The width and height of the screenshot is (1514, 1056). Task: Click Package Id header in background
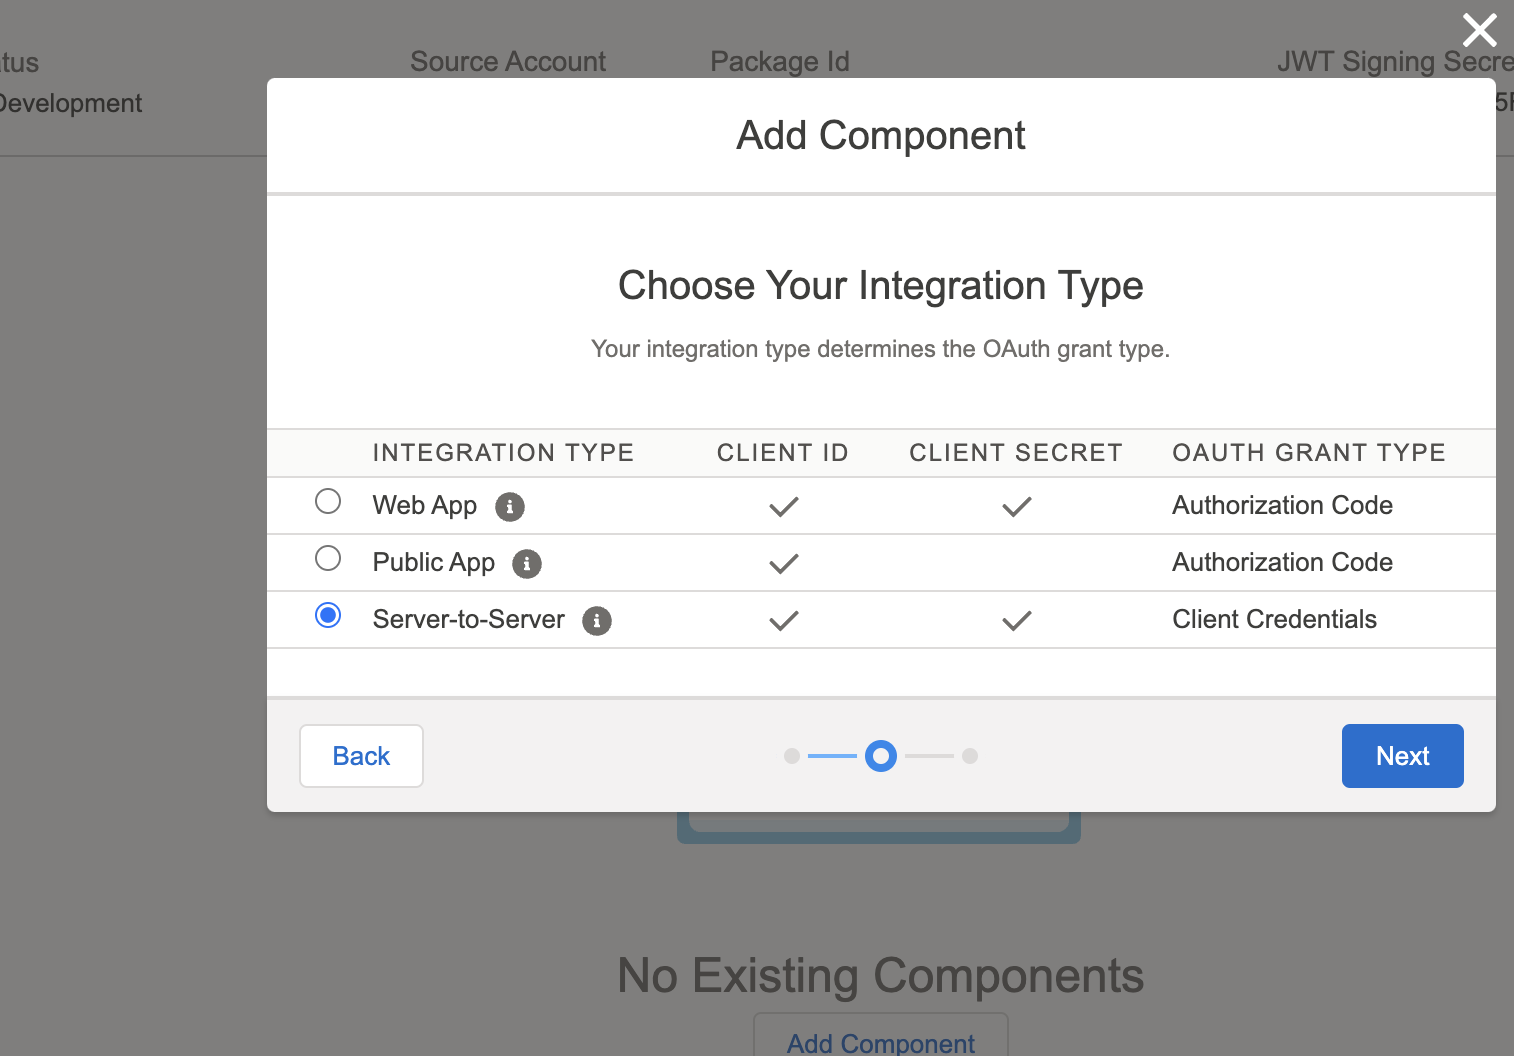click(x=780, y=62)
